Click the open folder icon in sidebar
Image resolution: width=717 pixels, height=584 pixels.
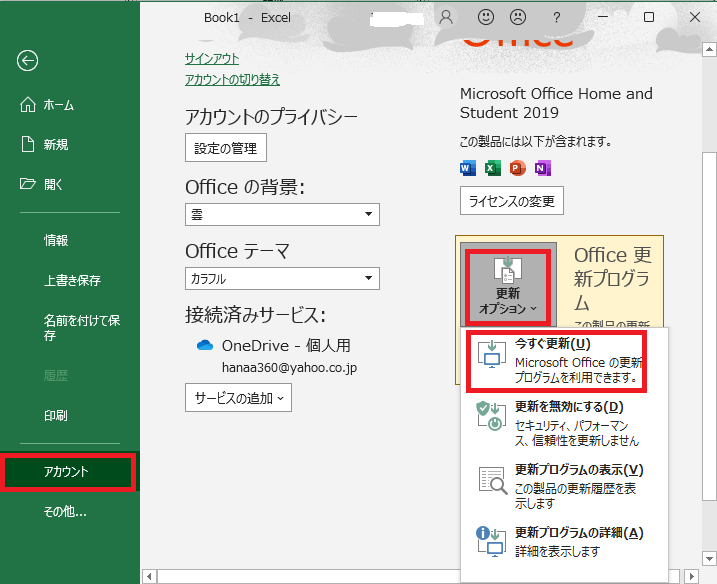28,184
